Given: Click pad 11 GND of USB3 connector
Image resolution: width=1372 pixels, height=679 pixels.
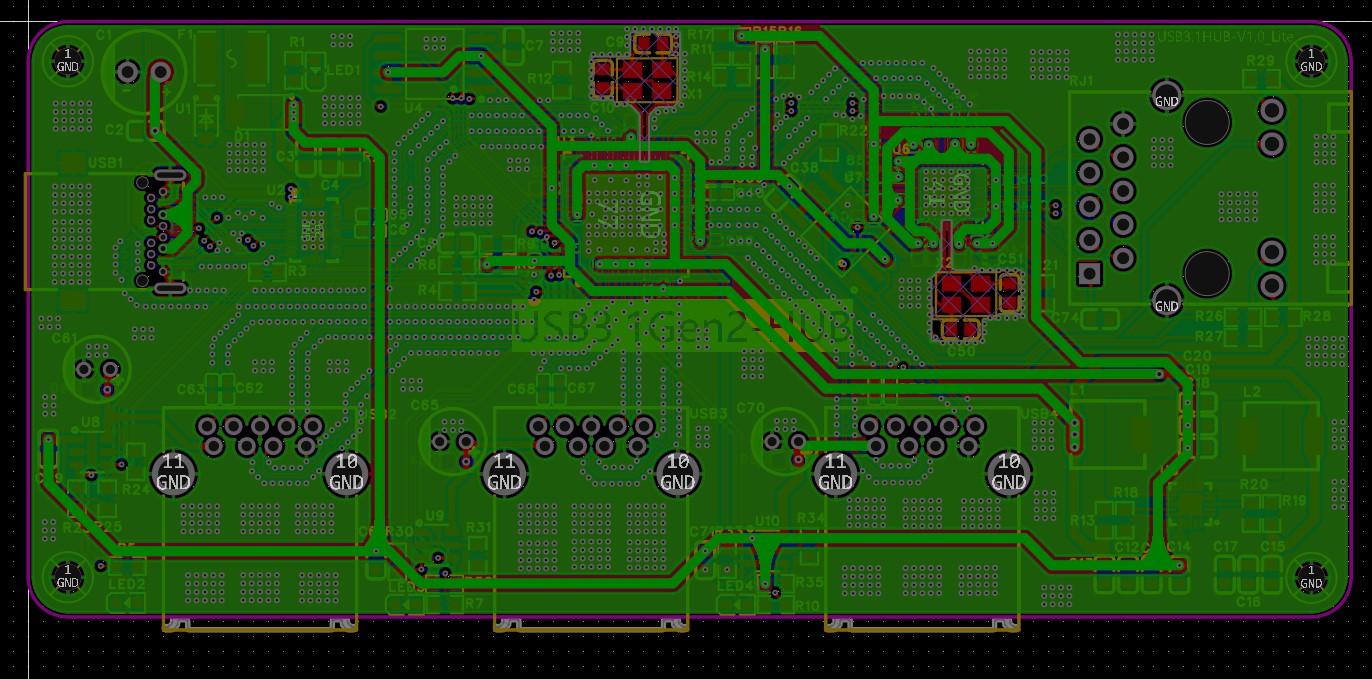Looking at the screenshot, I should (x=504, y=472).
